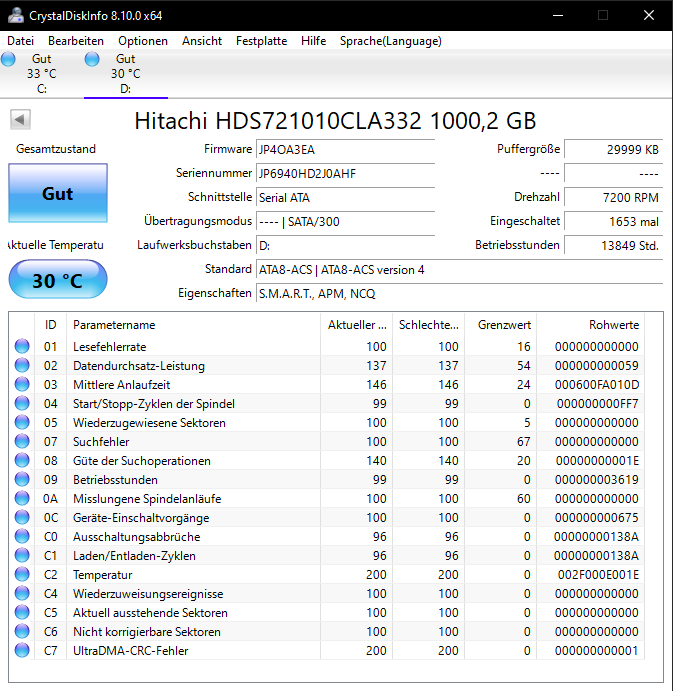Switch to drive C: tab at 33 °C
673x691 pixels.
tap(42, 74)
